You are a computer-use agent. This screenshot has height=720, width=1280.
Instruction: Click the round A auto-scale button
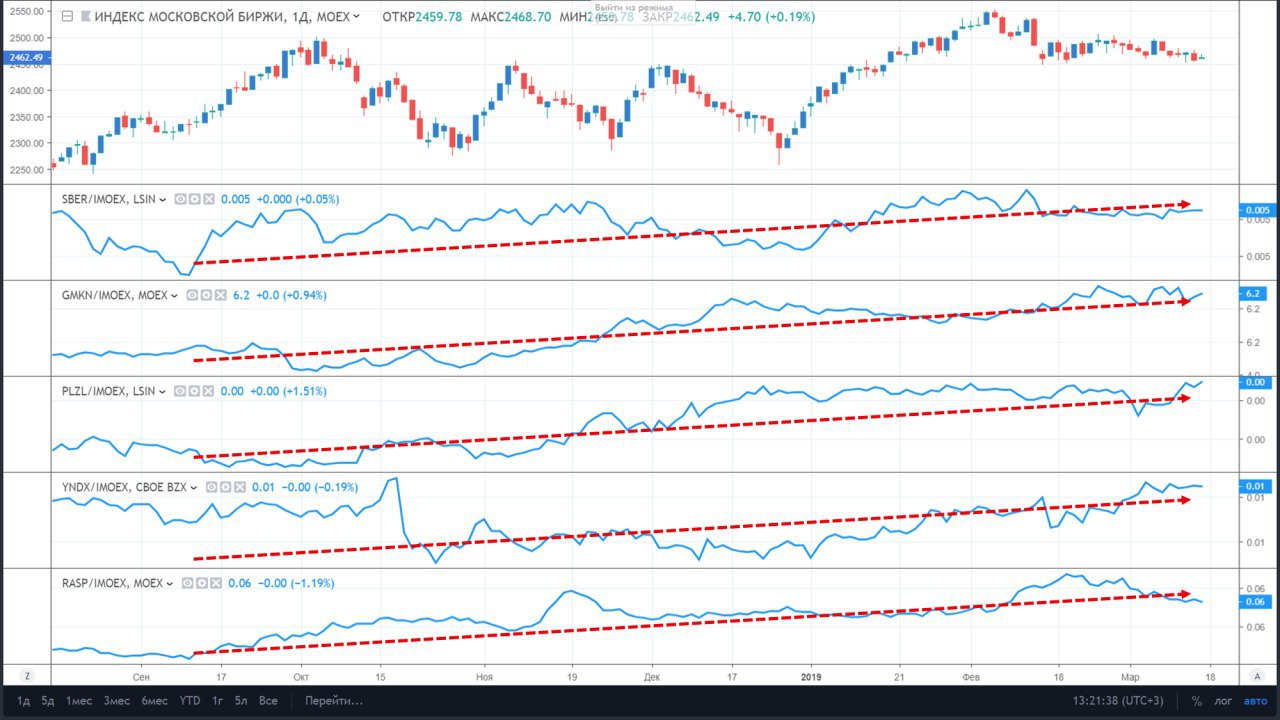(1256, 676)
